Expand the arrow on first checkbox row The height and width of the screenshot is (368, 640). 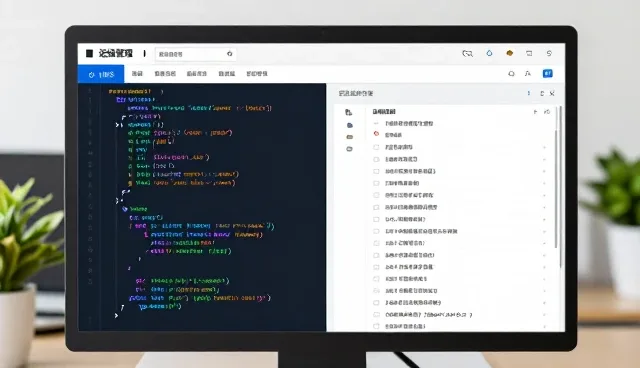click(544, 147)
